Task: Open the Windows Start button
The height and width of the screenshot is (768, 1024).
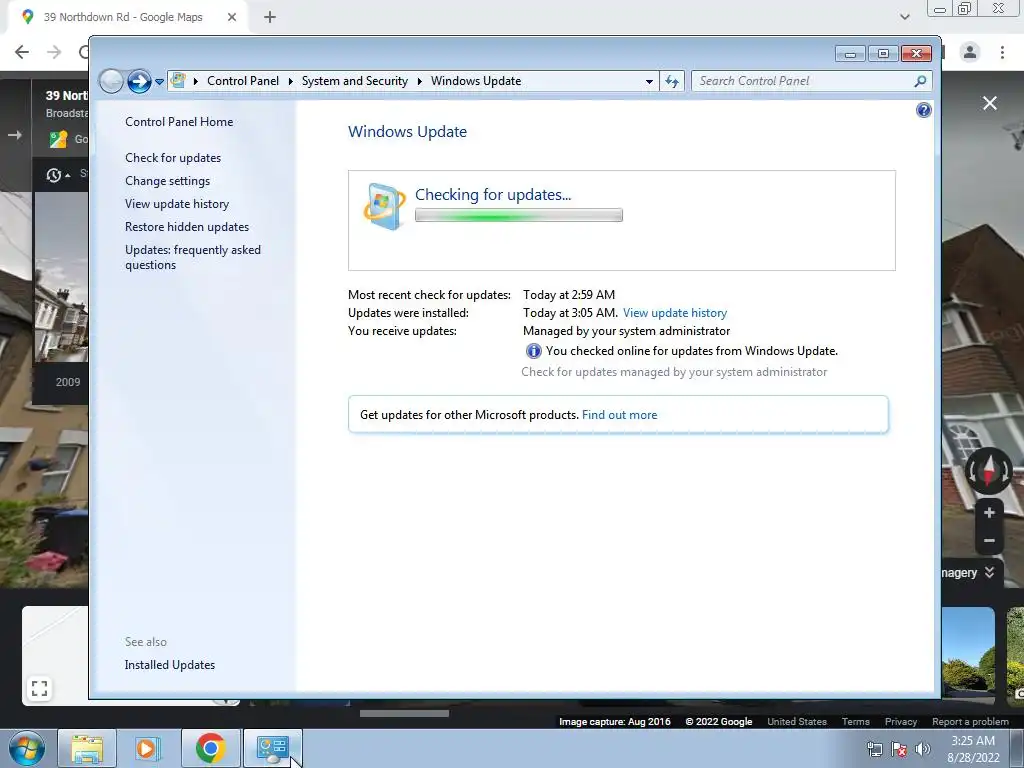Action: (x=26, y=748)
